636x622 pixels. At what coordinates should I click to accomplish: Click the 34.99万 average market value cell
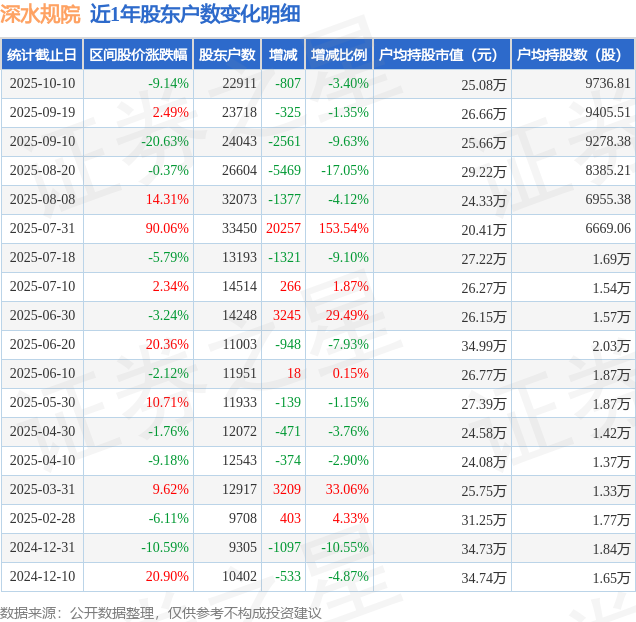click(x=483, y=345)
